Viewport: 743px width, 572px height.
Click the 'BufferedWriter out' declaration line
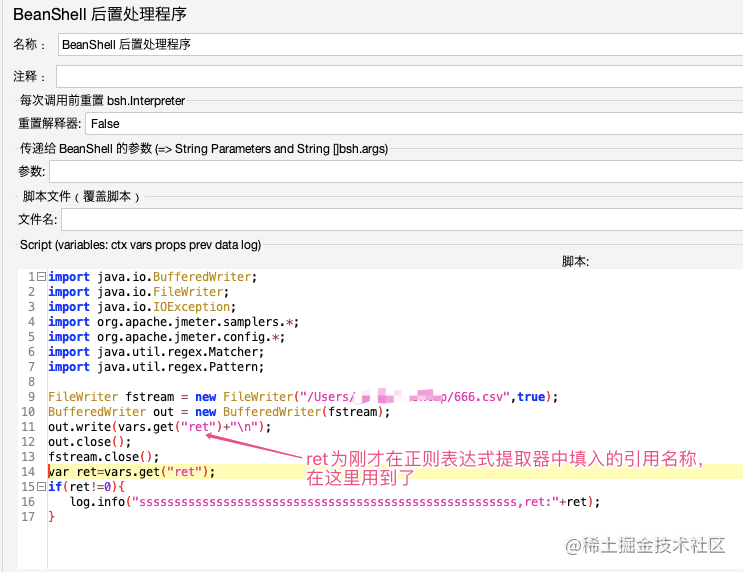(x=219, y=412)
